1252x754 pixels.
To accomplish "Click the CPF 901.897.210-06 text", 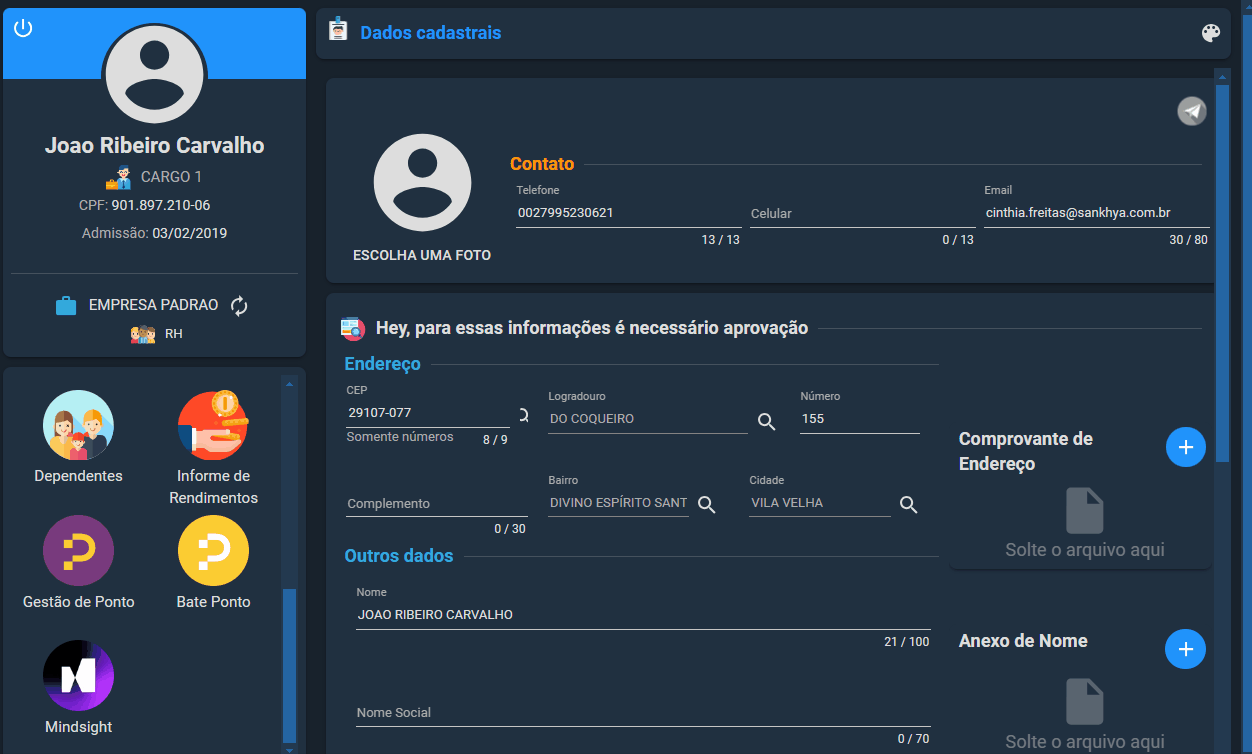I will coord(144,205).
